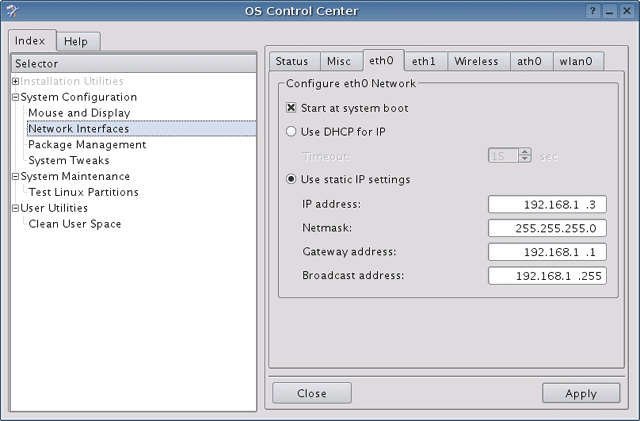Switch to the Index tab
The height and width of the screenshot is (421, 640).
(x=32, y=40)
